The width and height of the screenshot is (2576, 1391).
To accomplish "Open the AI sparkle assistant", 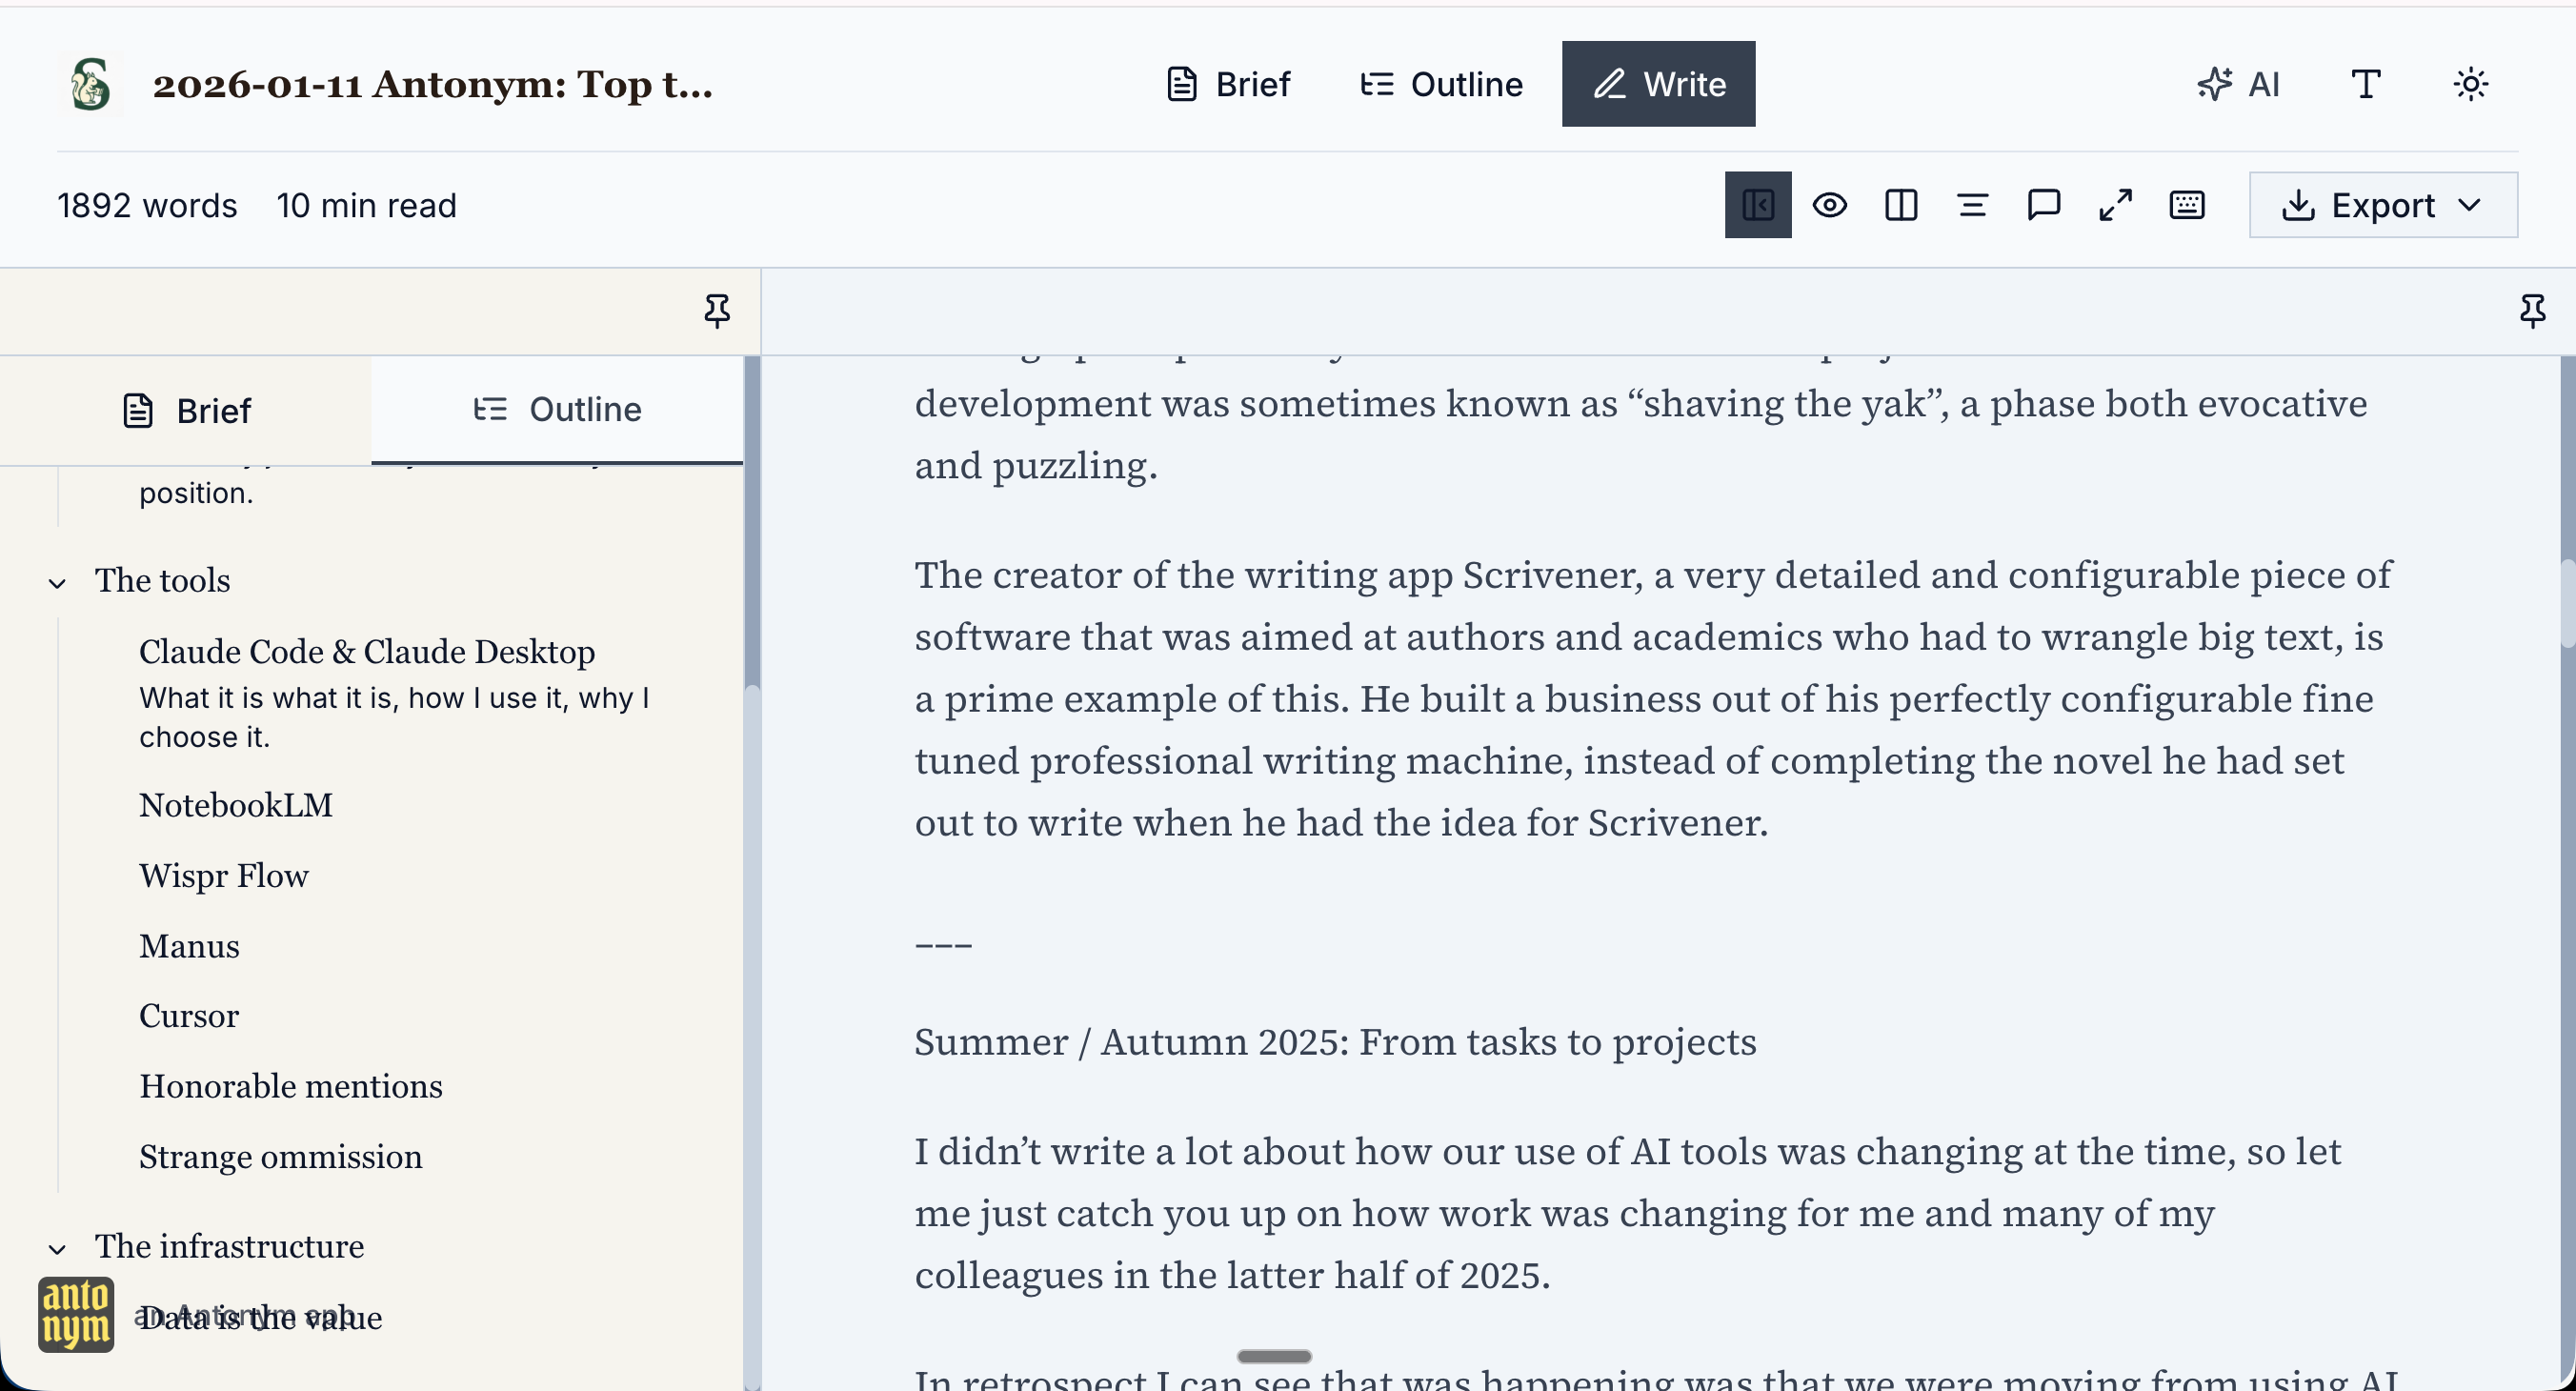I will [x=2238, y=84].
